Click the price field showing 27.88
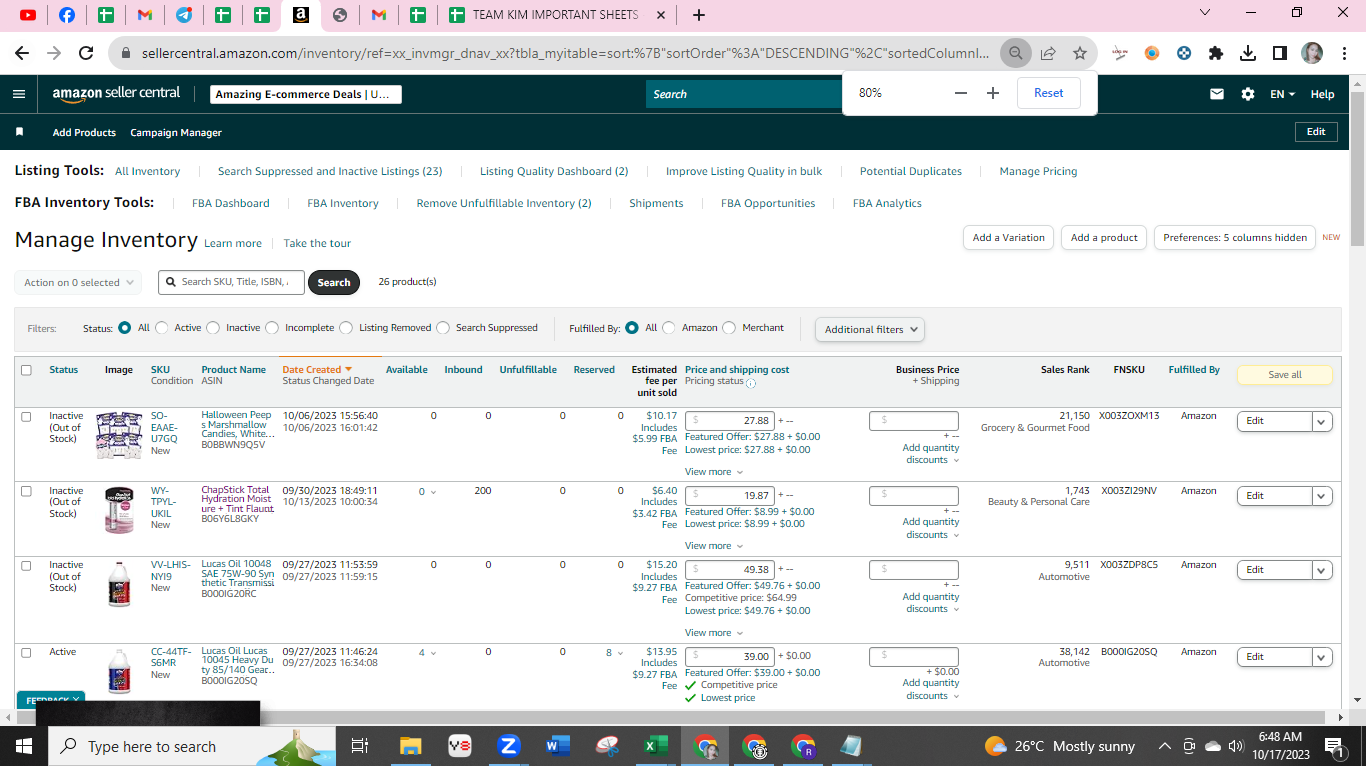Screen dimensions: 1366x766 coord(730,421)
